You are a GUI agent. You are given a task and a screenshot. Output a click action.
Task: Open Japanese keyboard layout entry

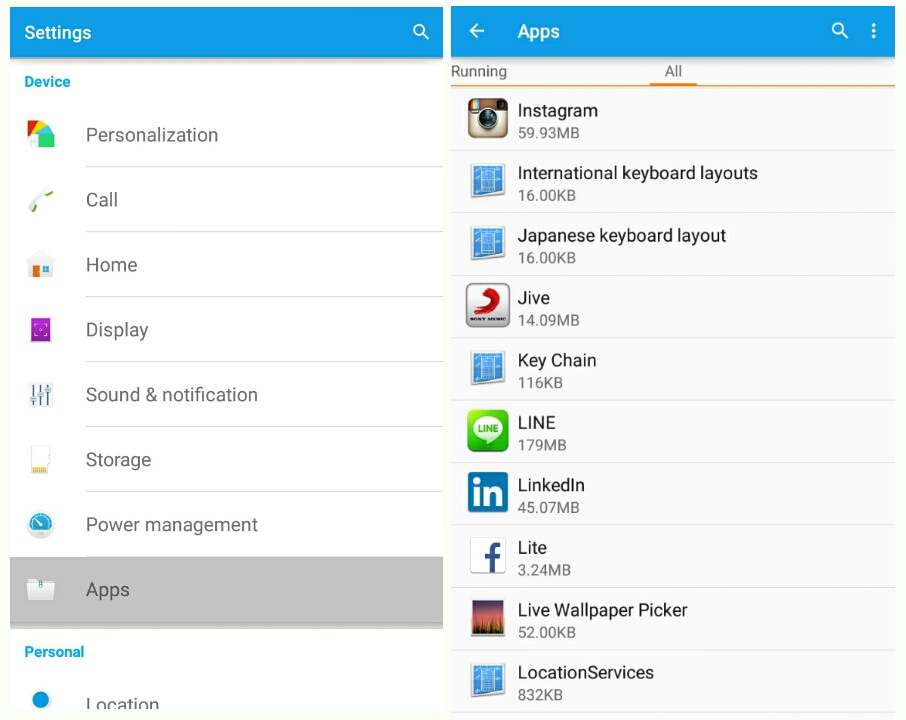tap(673, 244)
